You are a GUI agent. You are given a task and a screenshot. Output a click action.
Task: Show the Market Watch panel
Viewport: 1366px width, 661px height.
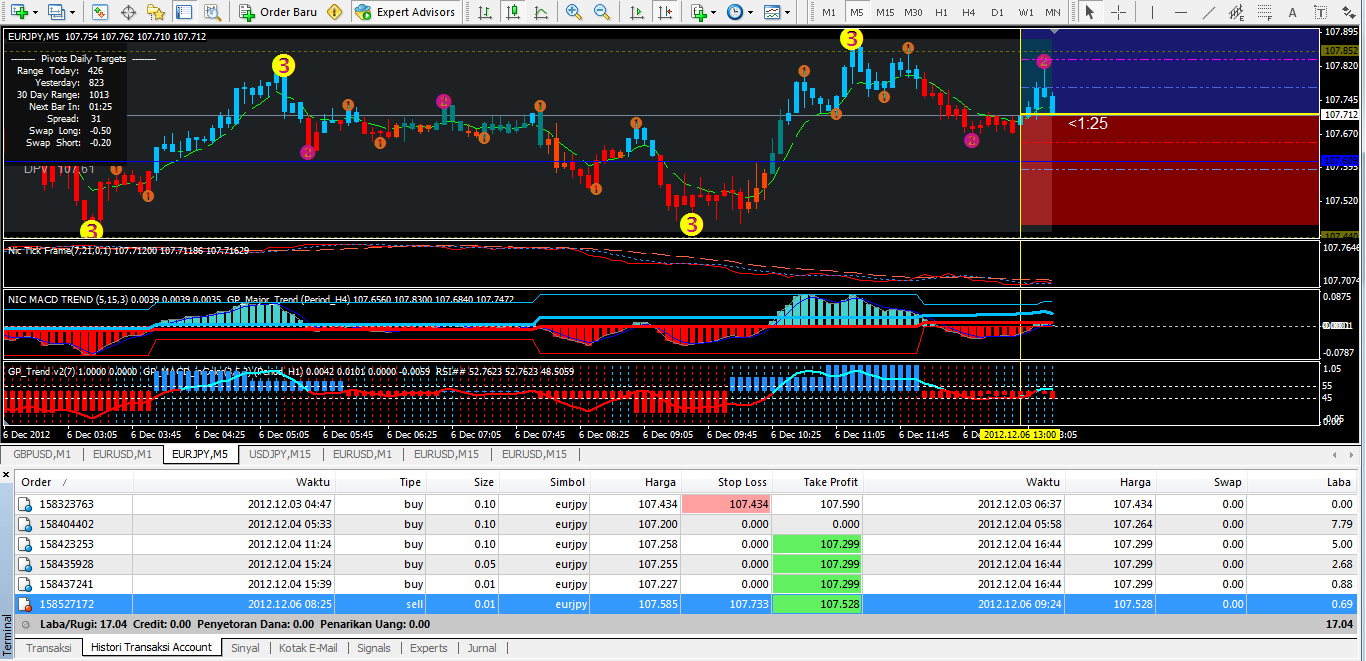point(100,12)
